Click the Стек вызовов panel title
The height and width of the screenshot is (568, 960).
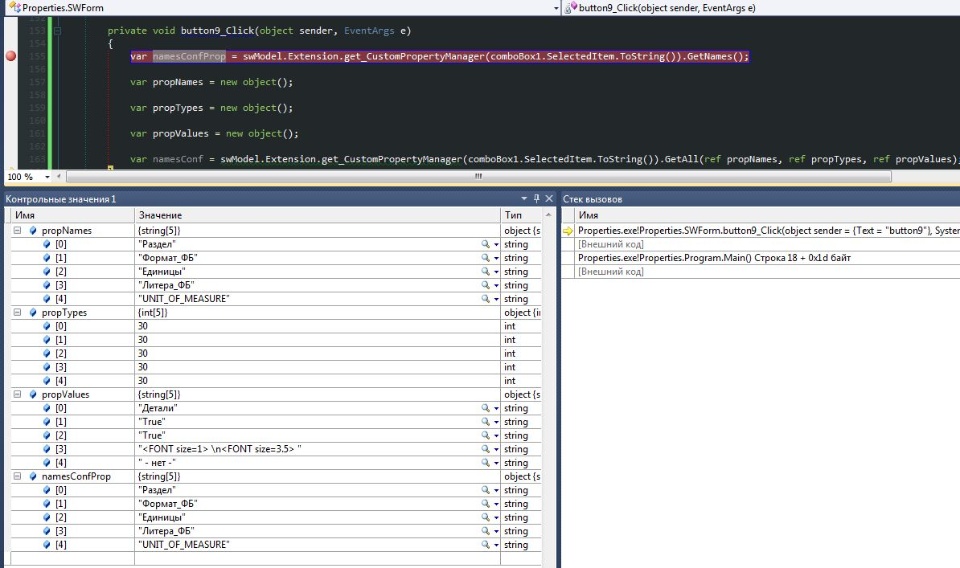[592, 199]
